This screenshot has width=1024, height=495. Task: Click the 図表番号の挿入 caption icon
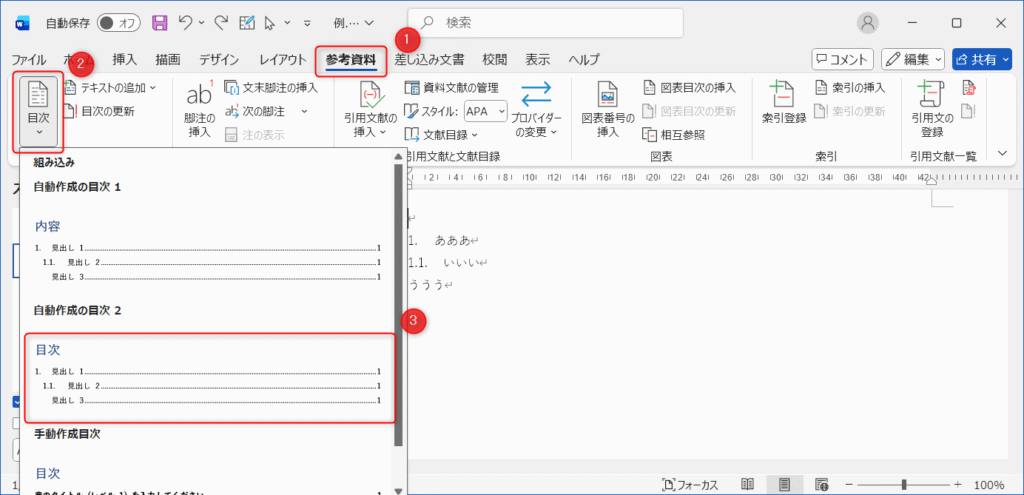(608, 96)
